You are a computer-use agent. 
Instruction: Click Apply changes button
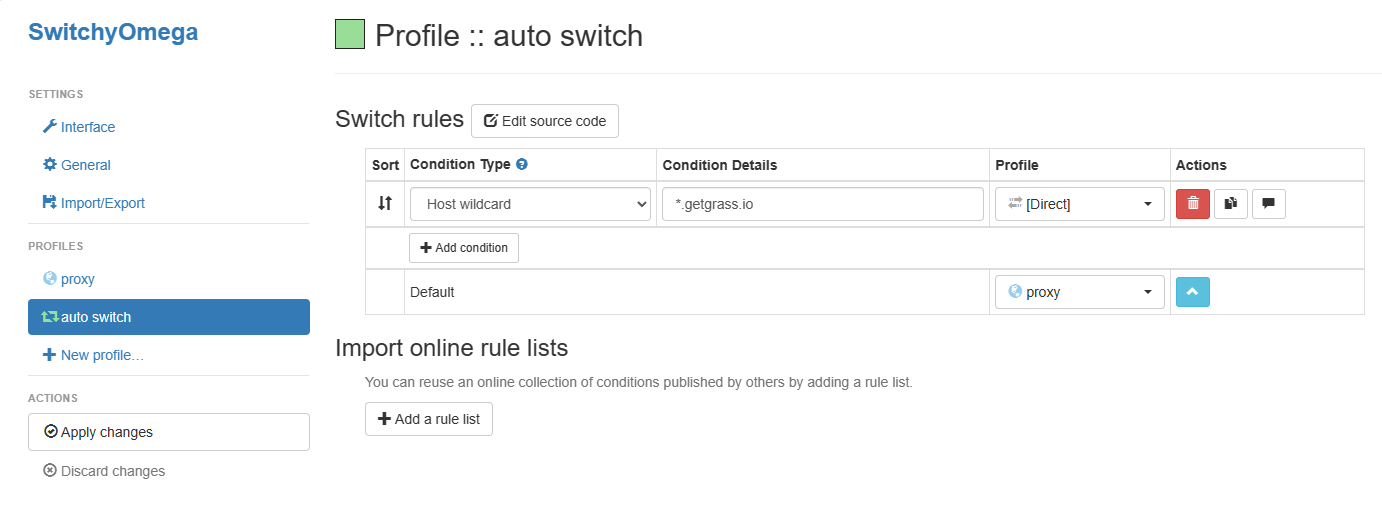click(168, 432)
